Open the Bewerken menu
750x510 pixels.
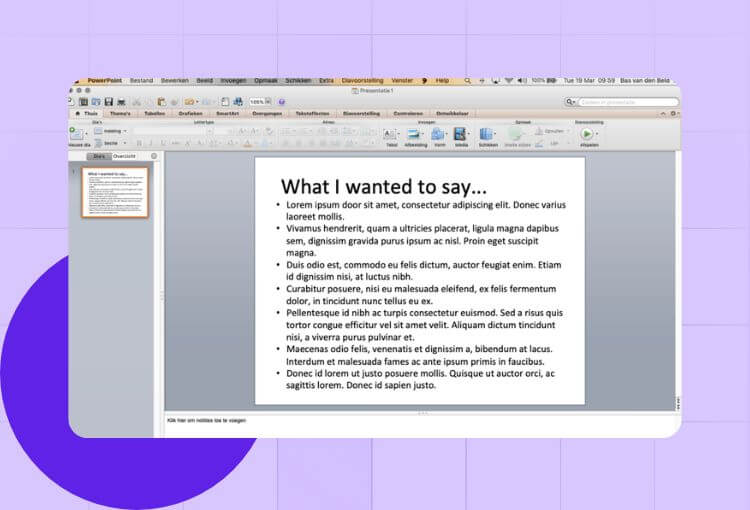pos(175,80)
